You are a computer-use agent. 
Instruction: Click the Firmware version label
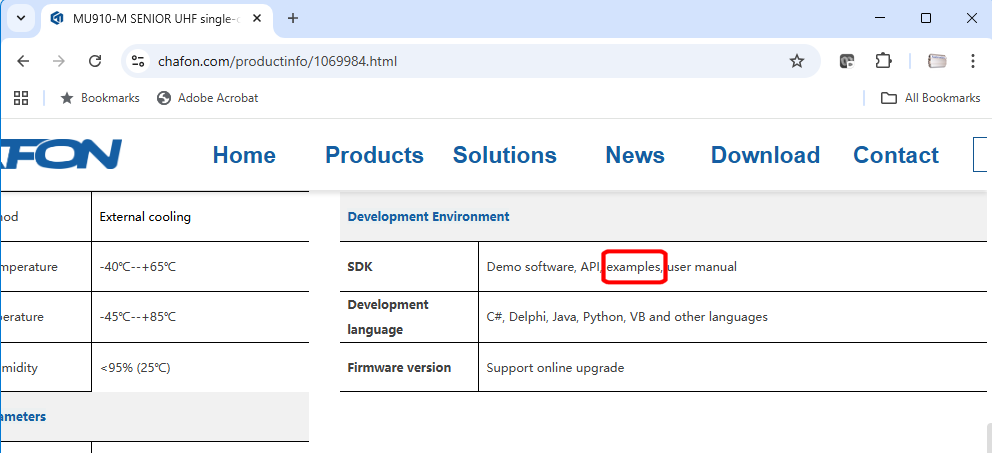399,368
